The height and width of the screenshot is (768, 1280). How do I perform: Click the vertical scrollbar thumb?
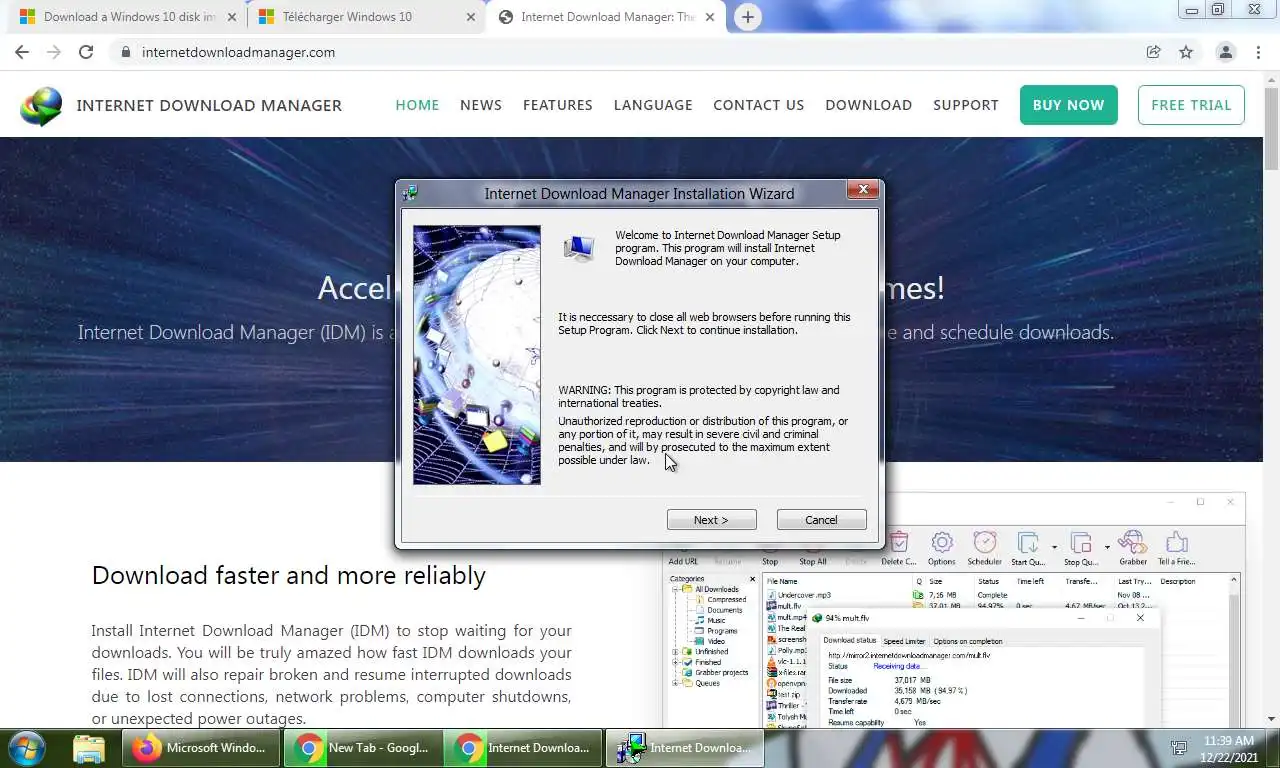click(x=1271, y=128)
